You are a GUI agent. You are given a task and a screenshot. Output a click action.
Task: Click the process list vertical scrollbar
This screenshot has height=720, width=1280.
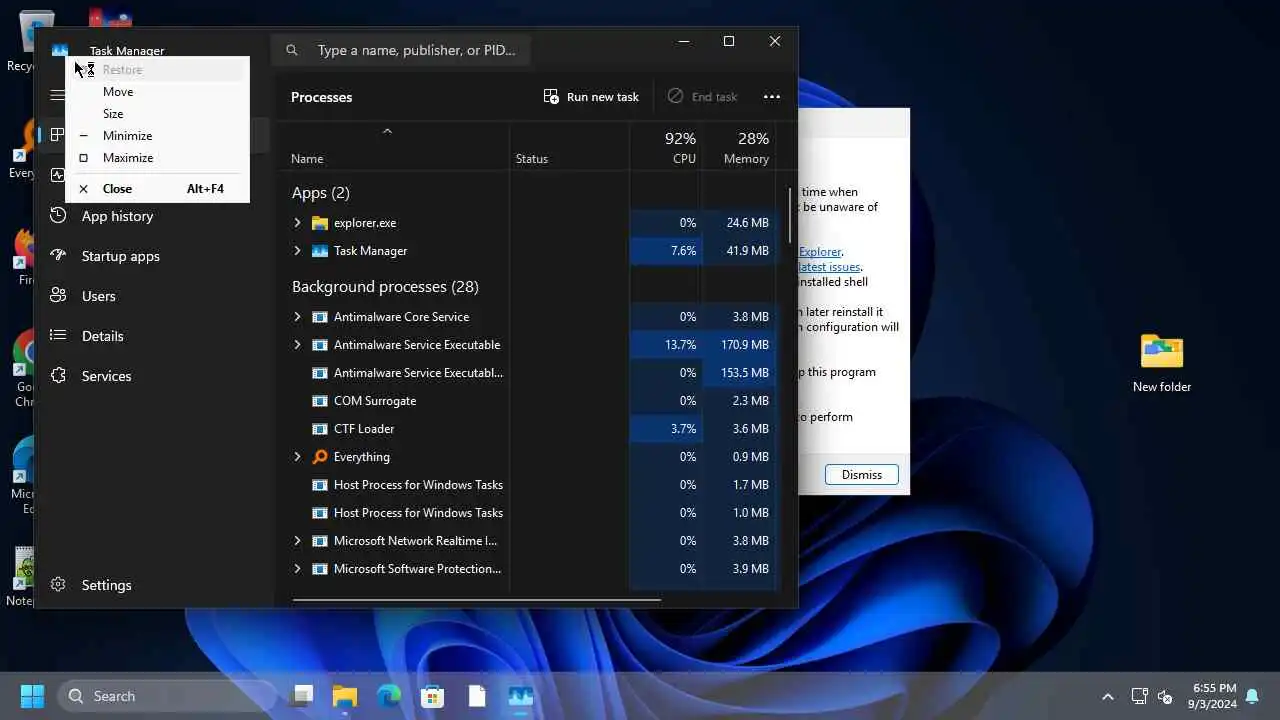[791, 215]
